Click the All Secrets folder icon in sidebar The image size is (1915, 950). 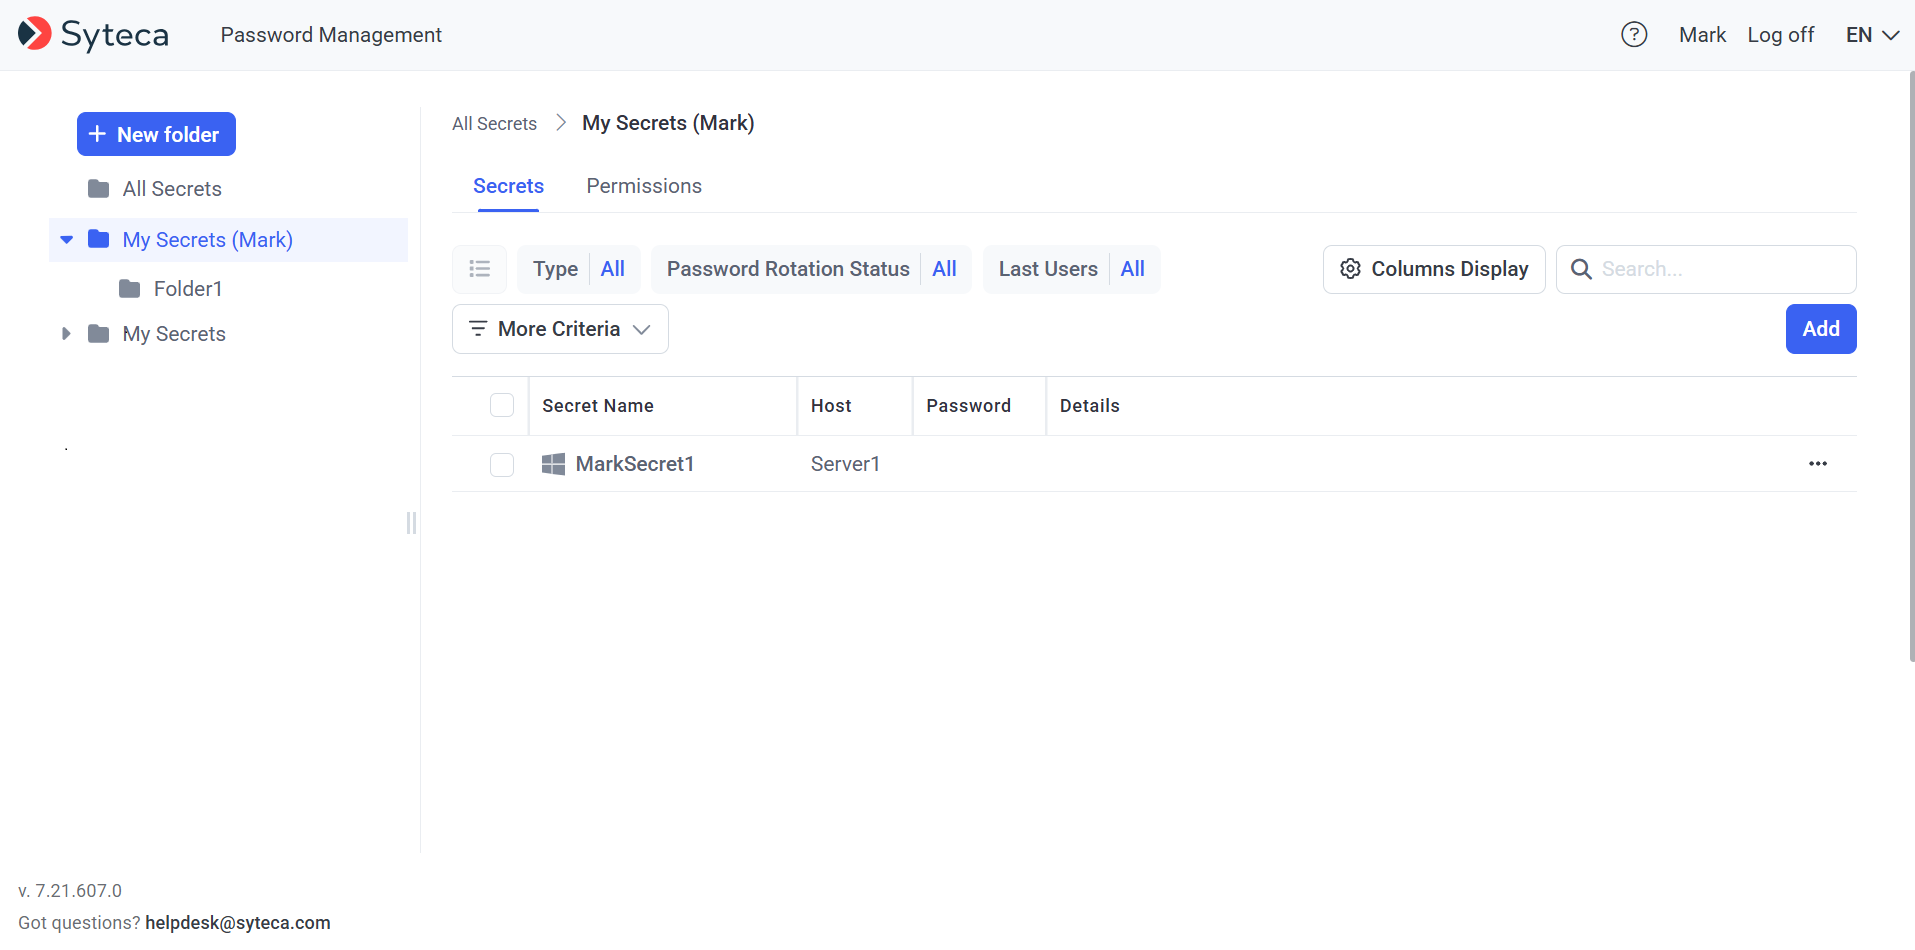[99, 189]
